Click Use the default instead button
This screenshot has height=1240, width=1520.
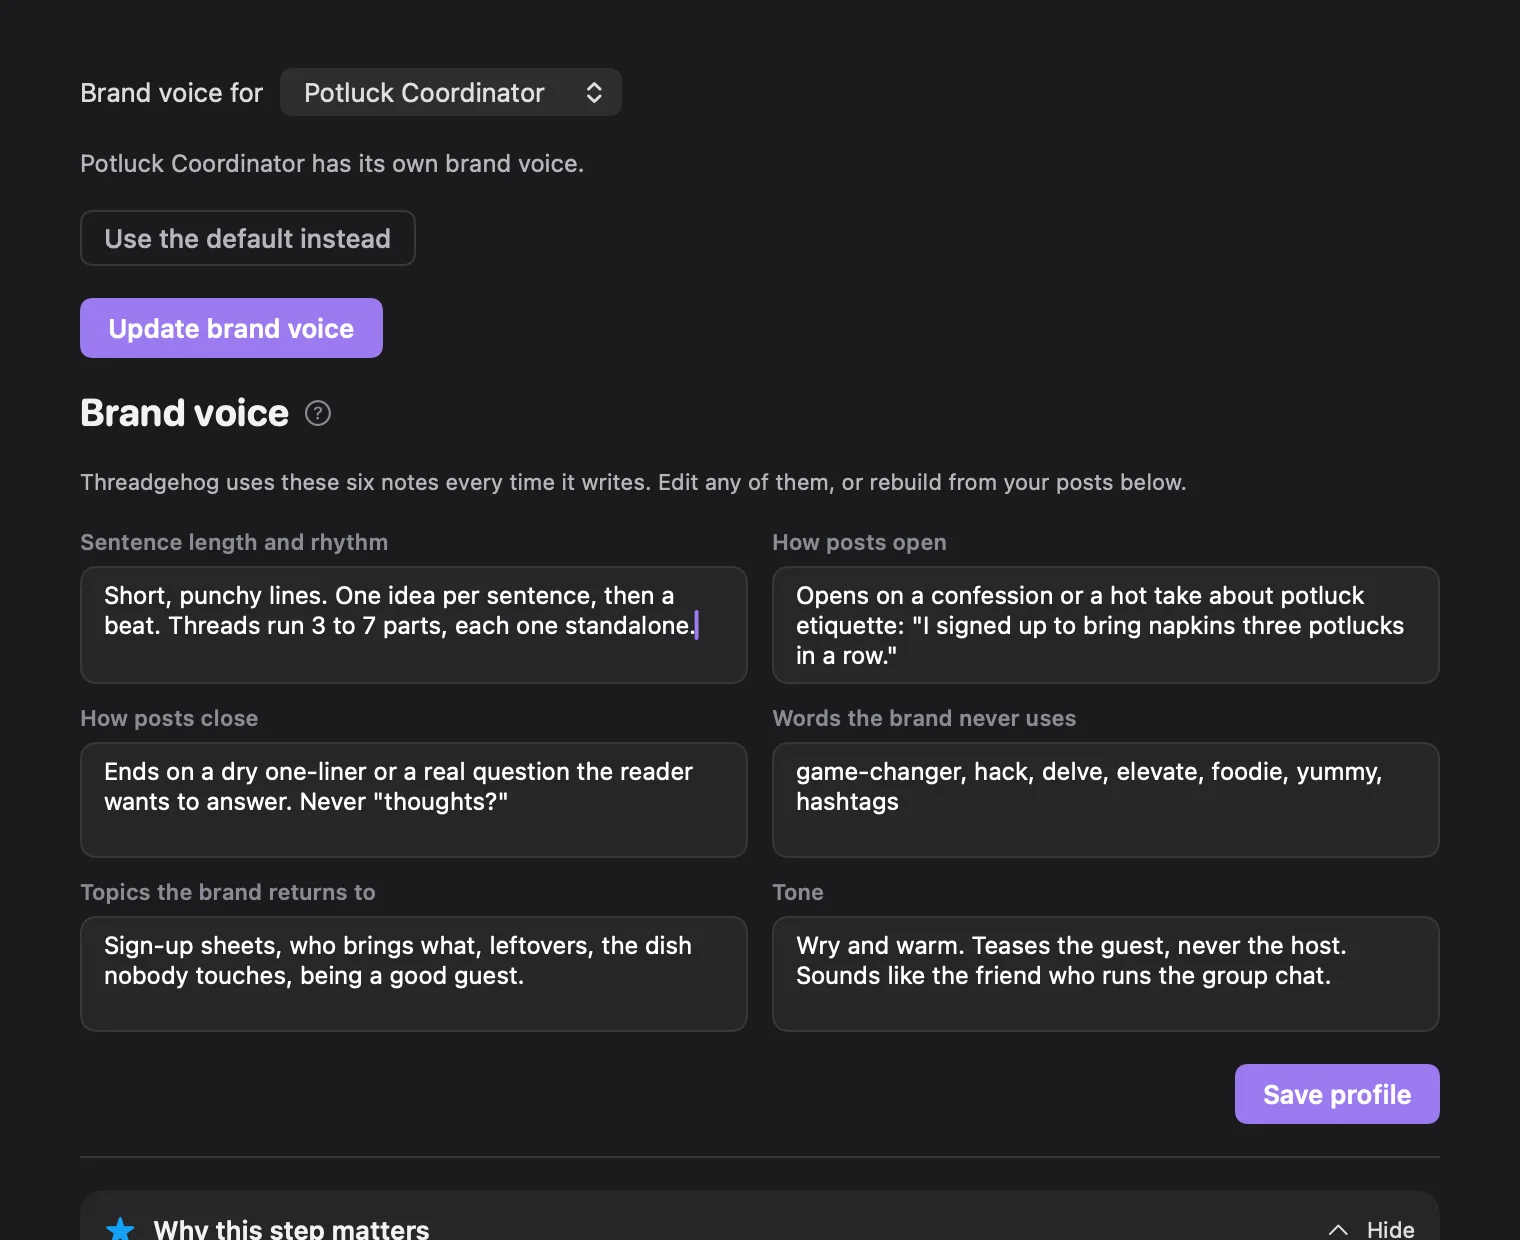coord(247,238)
